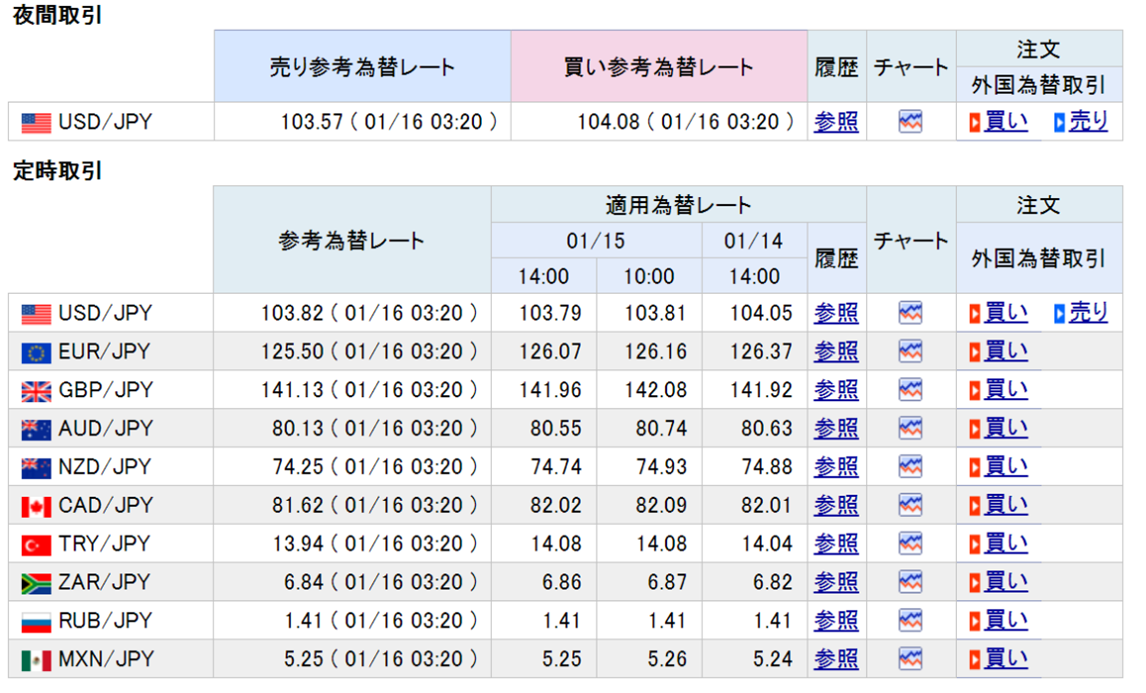Click the 6.87 ZAR/JPY rate
1146x693 pixels.
point(667,583)
